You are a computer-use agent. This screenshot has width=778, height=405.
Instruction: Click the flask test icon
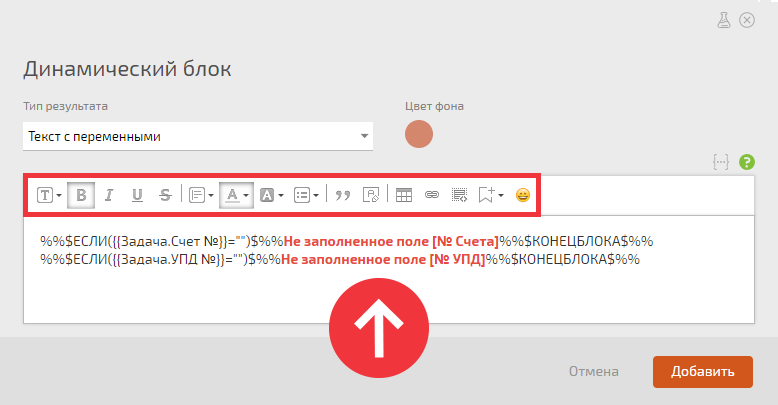tap(724, 20)
